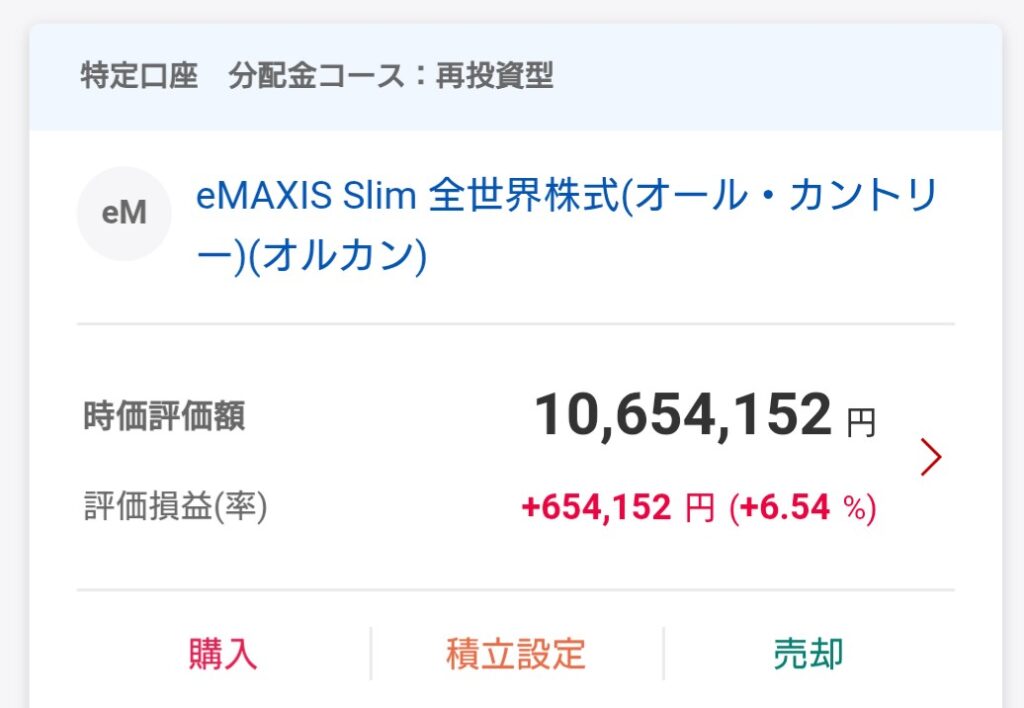The height and width of the screenshot is (708, 1024).
Task: Click the horizontal line below the fund name
Action: click(x=516, y=324)
